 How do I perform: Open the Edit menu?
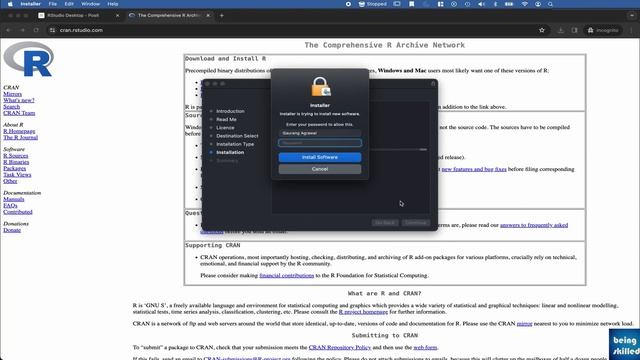pos(69,4)
